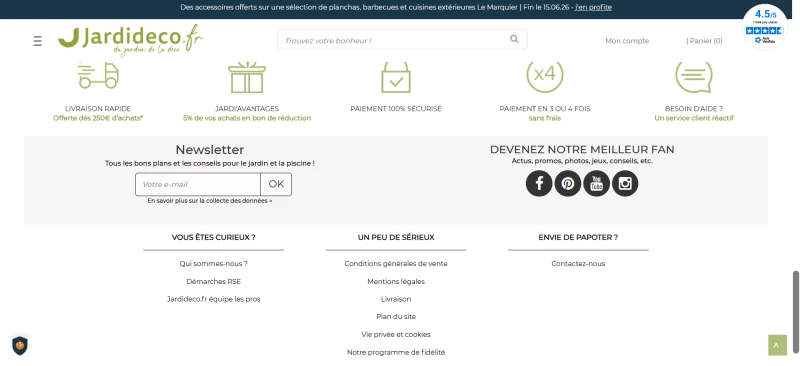Click 'UN PEU DE SÉRIEUX' heading

[x=396, y=237]
